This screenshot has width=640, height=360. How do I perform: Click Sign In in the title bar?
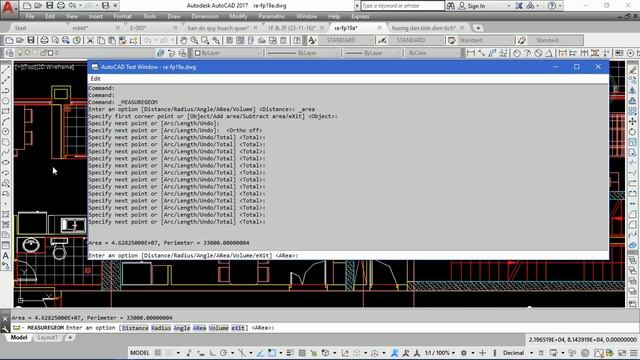(476, 6)
